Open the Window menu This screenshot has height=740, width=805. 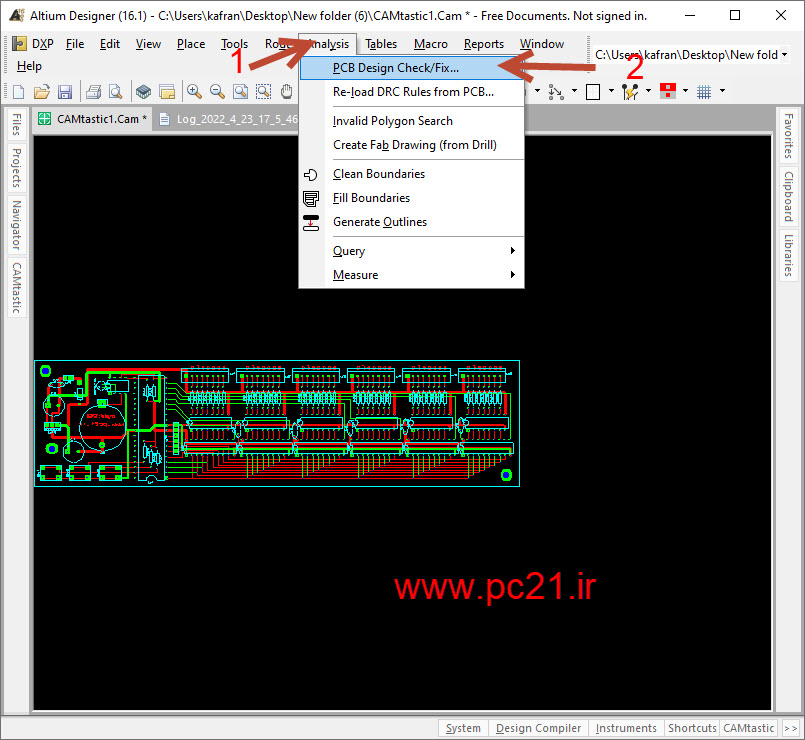(542, 44)
